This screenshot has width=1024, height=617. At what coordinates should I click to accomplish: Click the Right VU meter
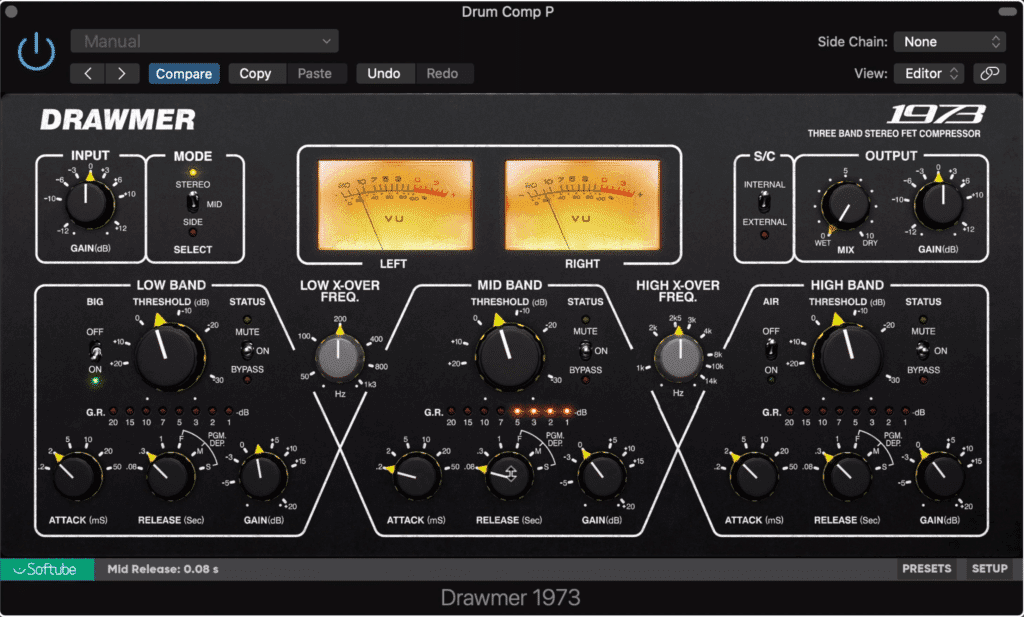click(582, 204)
